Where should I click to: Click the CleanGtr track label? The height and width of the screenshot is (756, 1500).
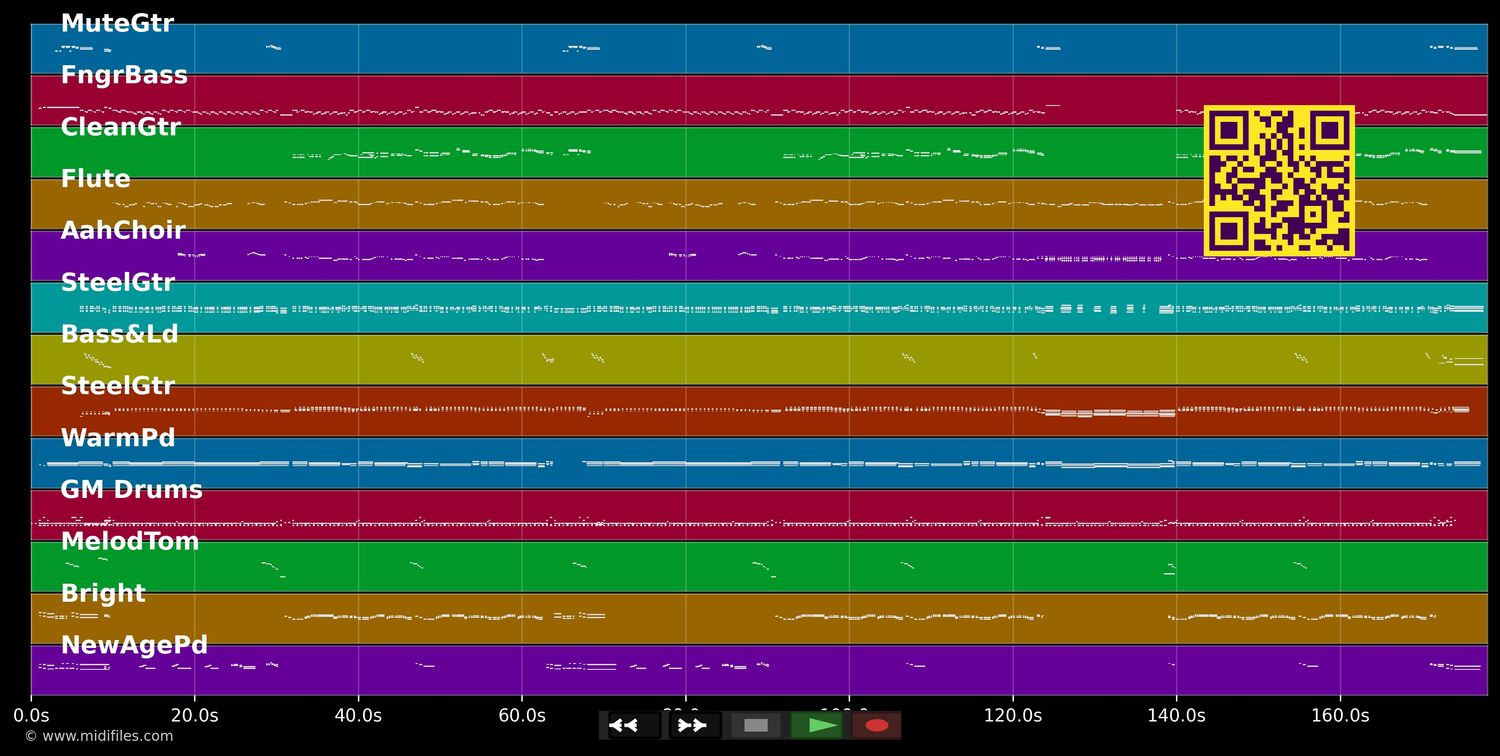(x=120, y=128)
